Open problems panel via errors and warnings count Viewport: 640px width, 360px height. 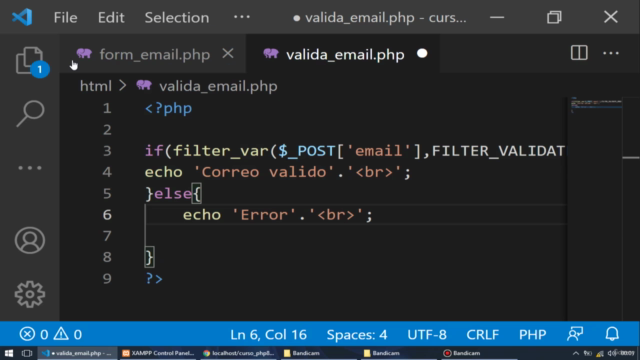coord(51,334)
